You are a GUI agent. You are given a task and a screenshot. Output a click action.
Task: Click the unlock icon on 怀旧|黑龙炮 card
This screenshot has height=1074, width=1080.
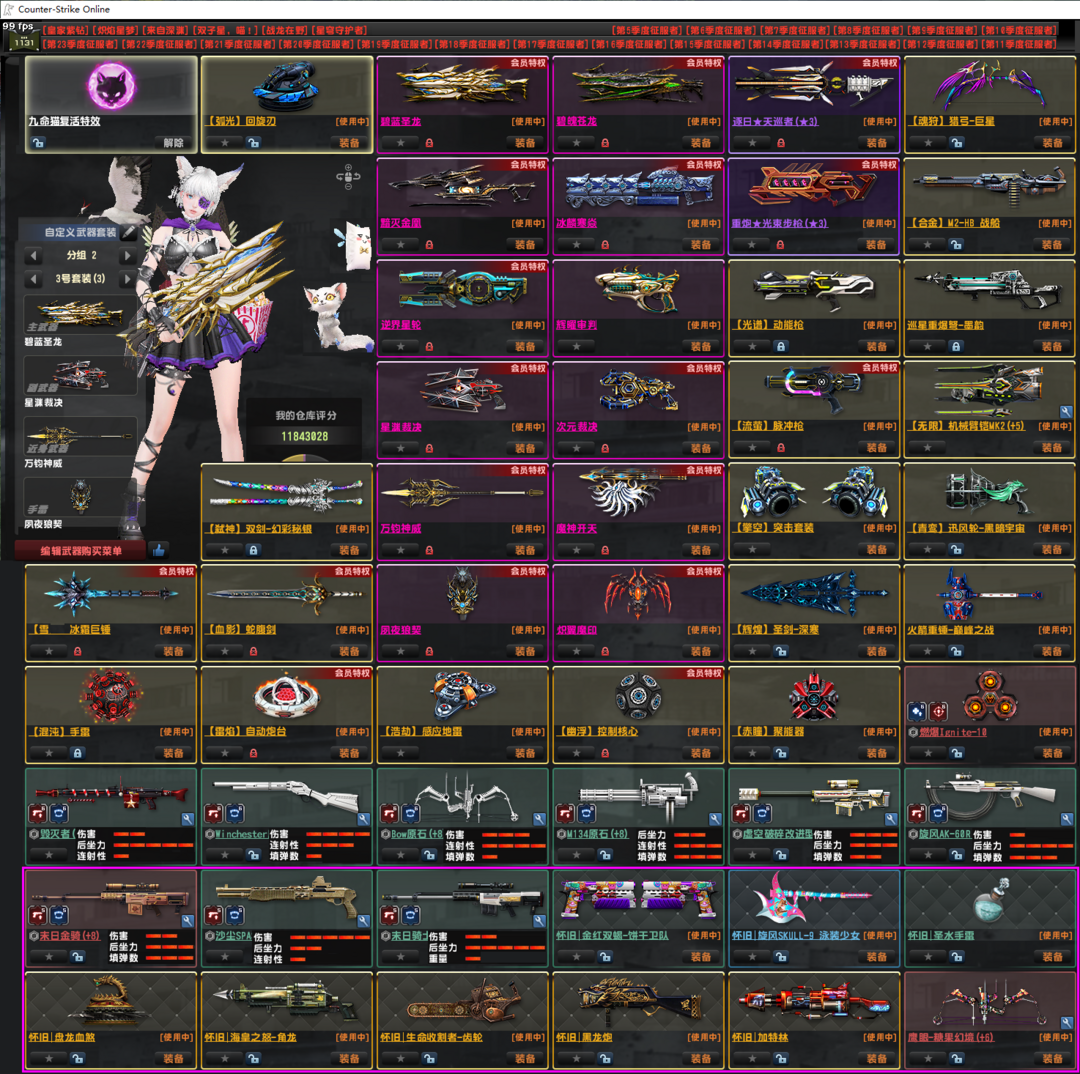click(x=605, y=1058)
